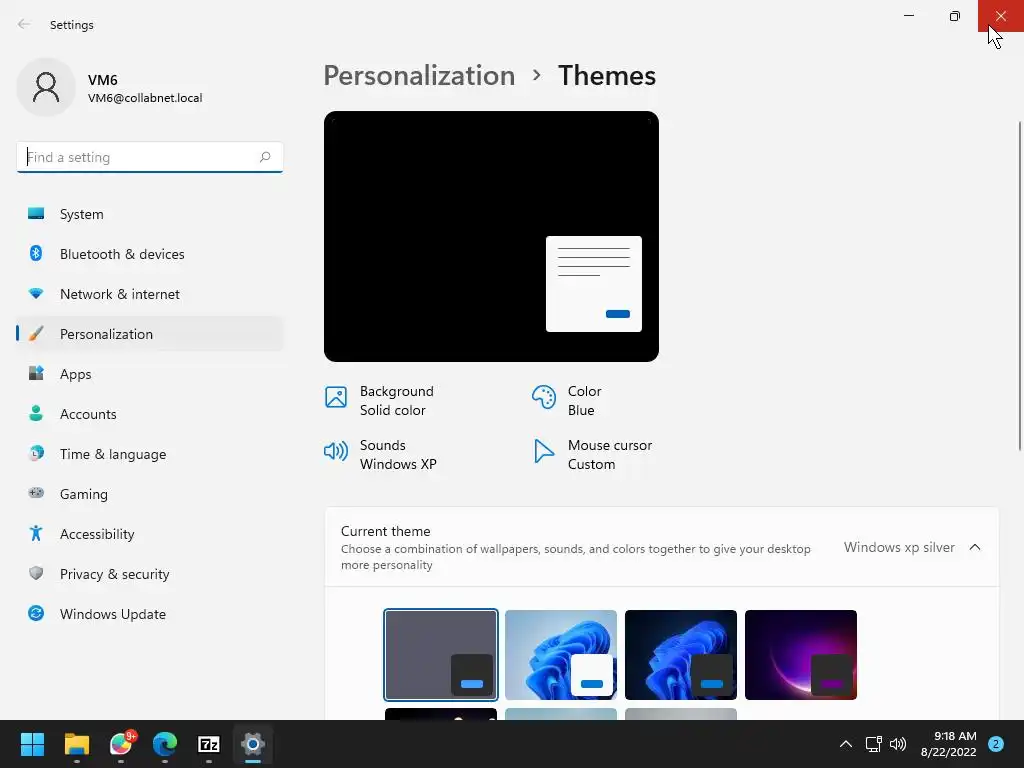The image size is (1024, 768).
Task: Open Accessibility settings
Action: coord(150,534)
